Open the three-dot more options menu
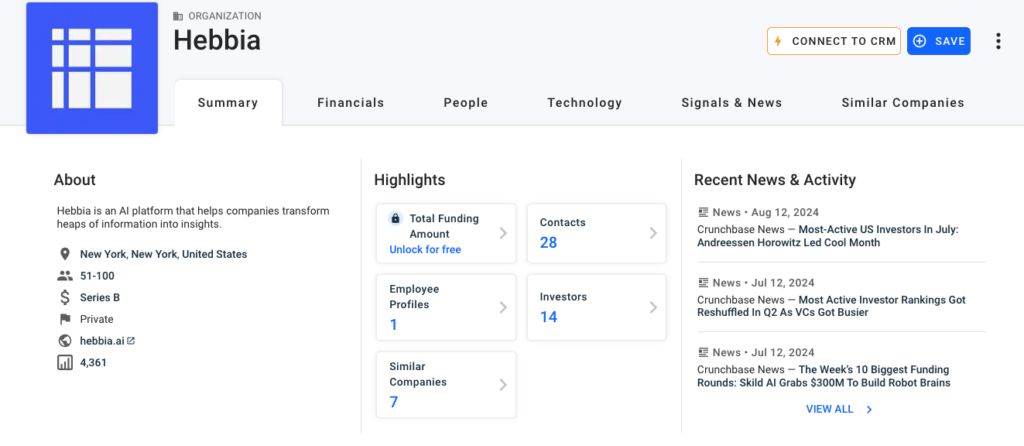The height and width of the screenshot is (446, 1024). 997,41
